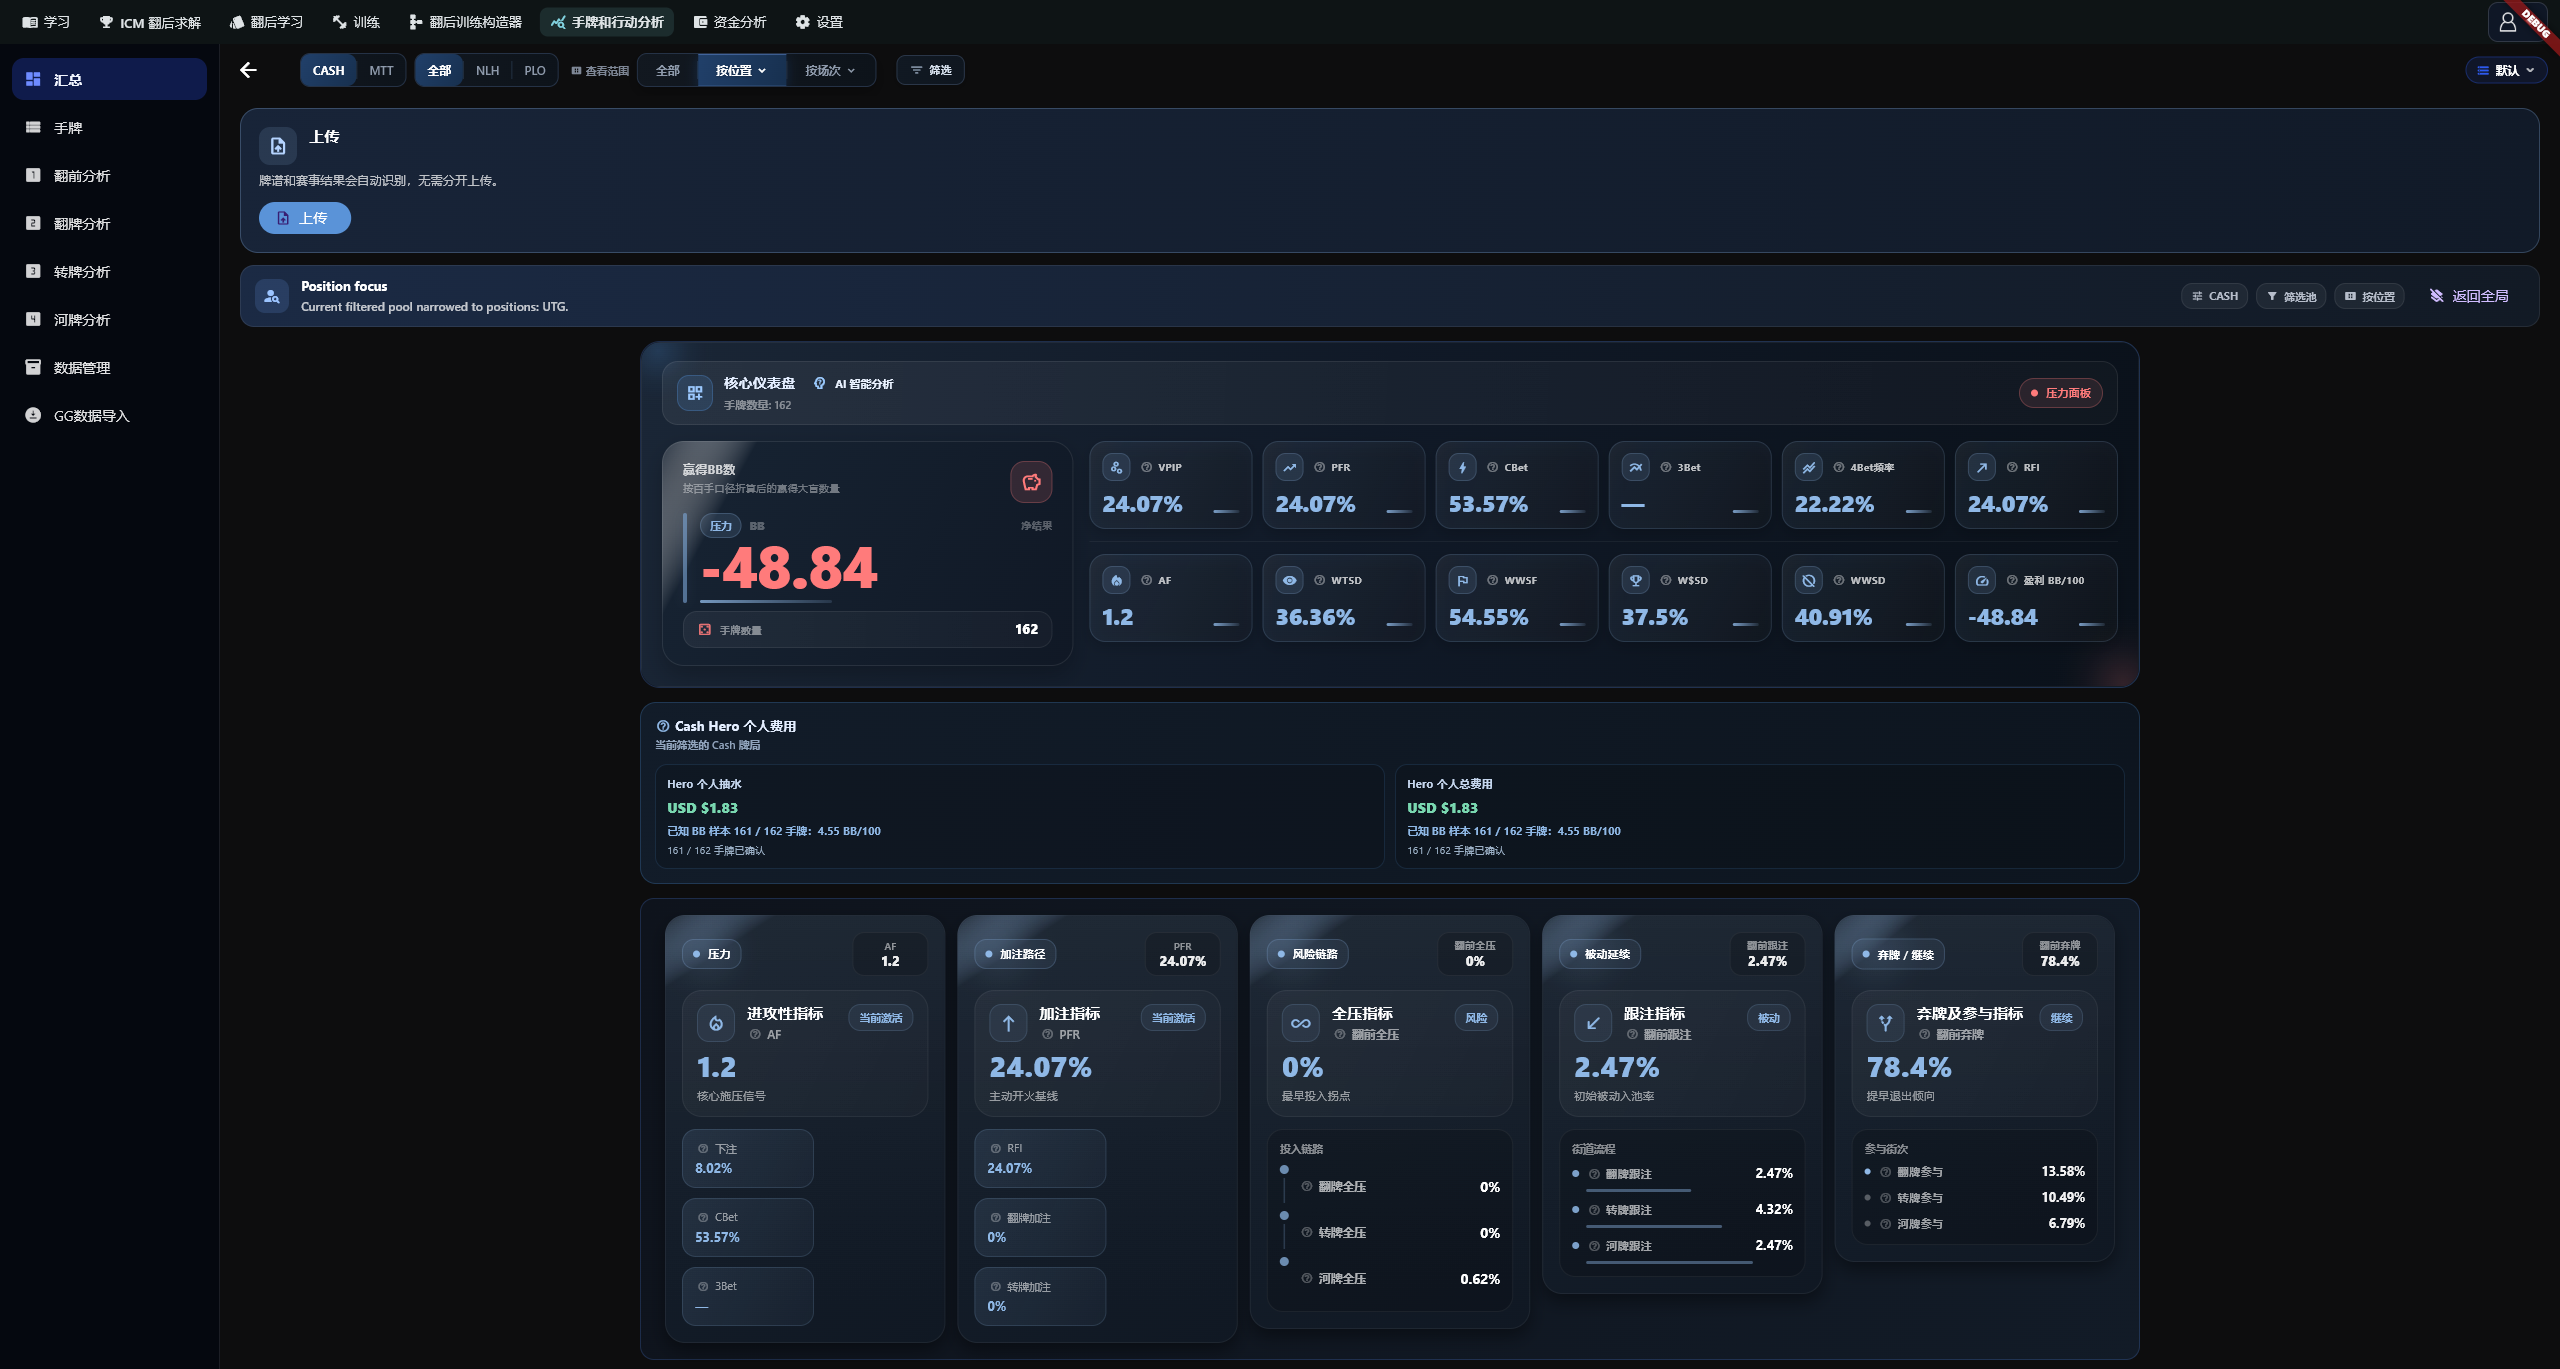The image size is (2560, 1369).
Task: Open user account profile icon
Action: [2507, 22]
